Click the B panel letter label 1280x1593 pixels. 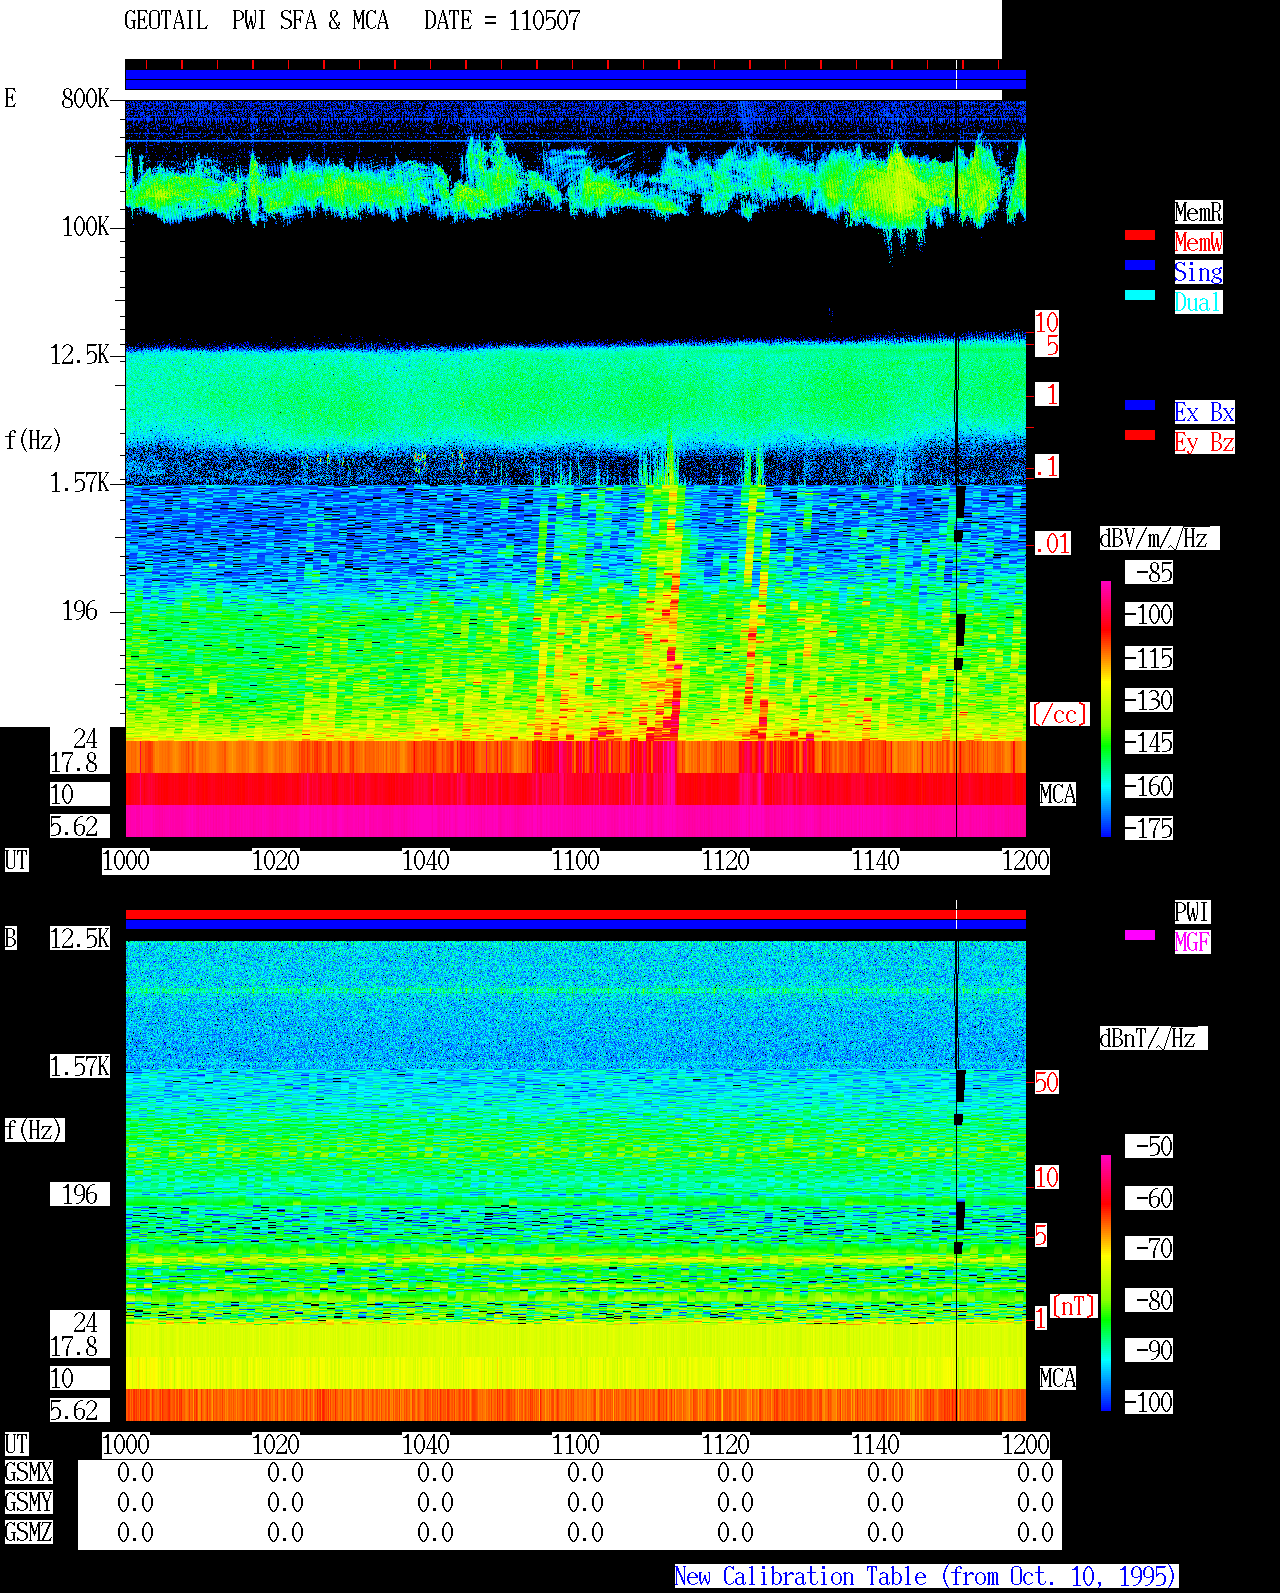point(11,938)
